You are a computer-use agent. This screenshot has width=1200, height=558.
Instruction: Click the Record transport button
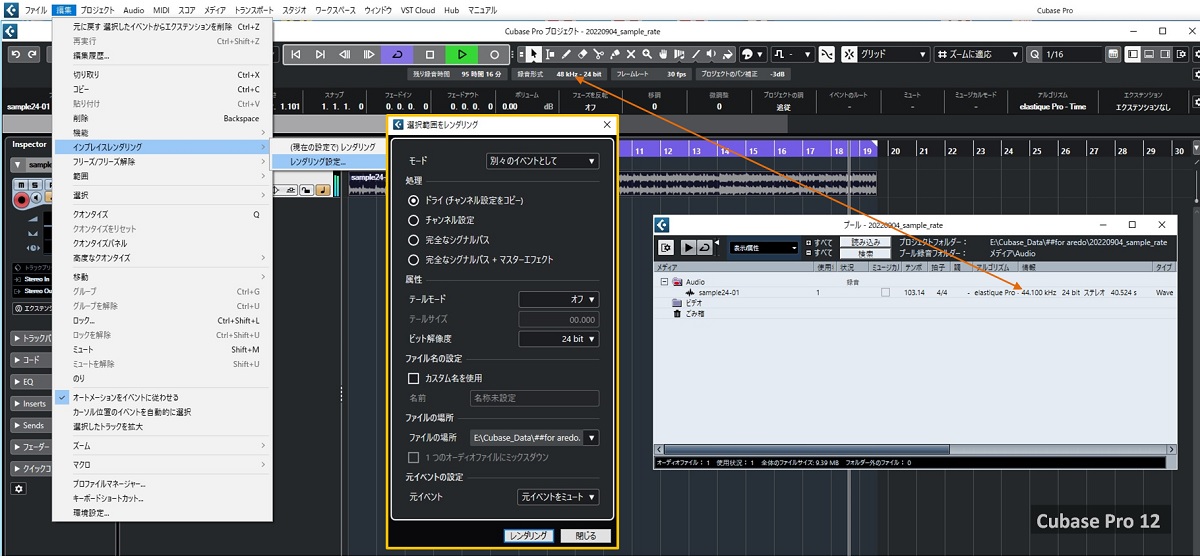[x=494, y=54]
